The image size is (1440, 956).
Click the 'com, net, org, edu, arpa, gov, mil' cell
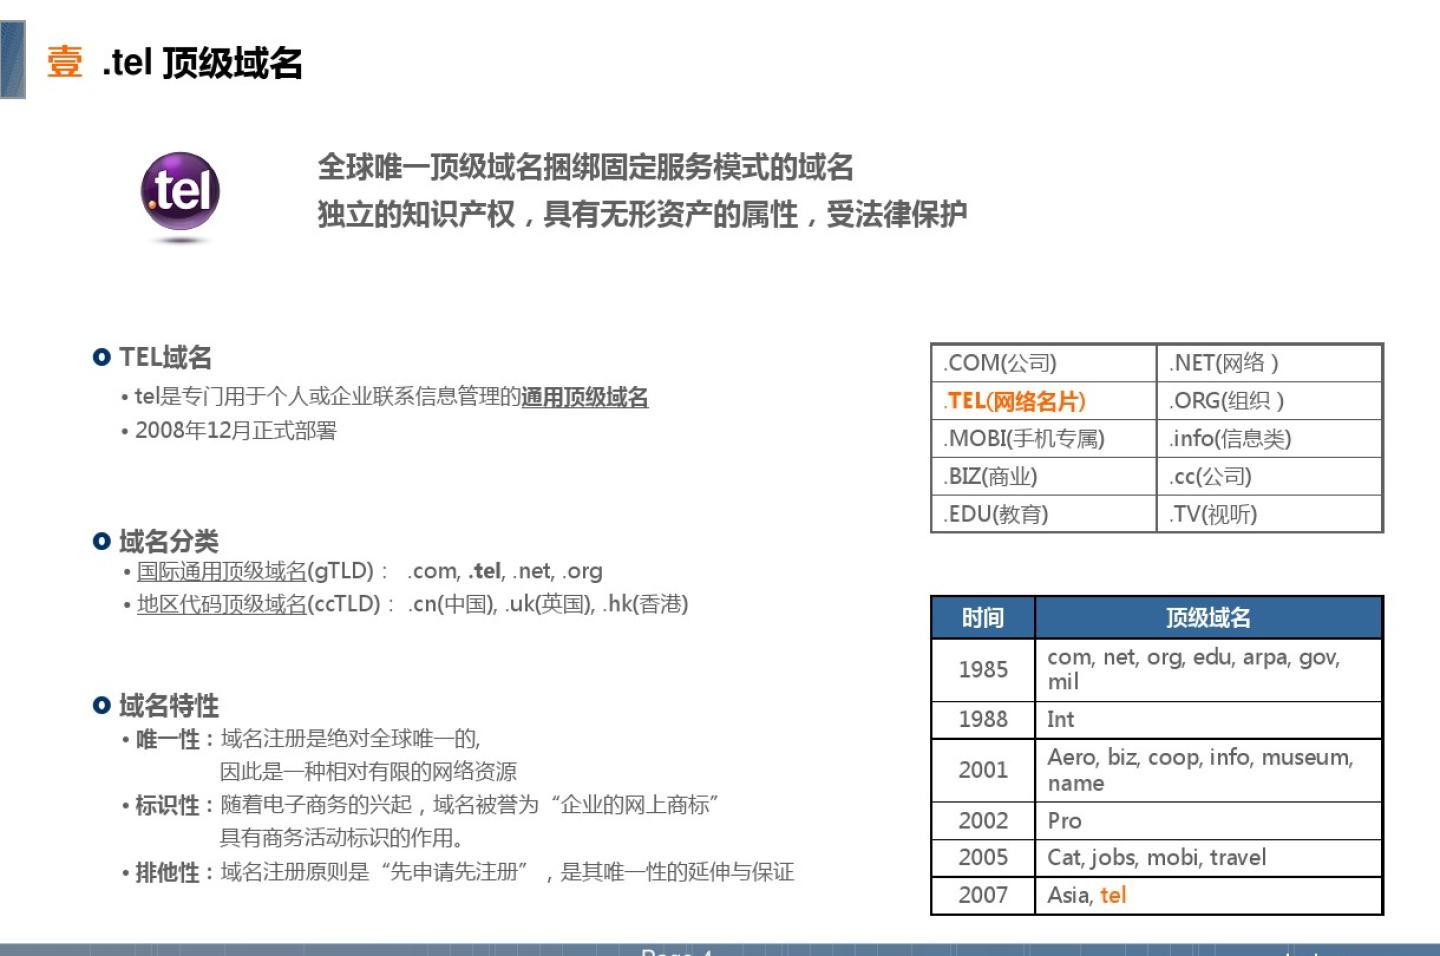tap(1209, 670)
